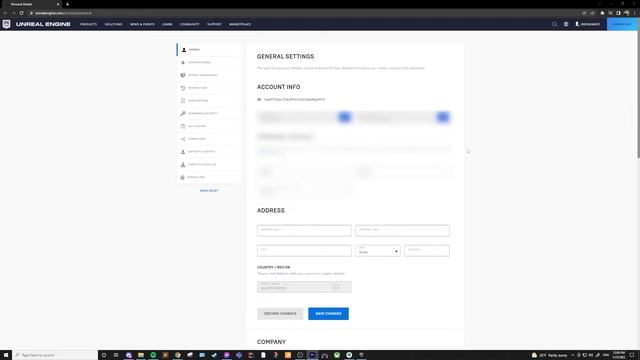Open the Community menu in the header
Screen dimensions: 640x360
pos(190,24)
